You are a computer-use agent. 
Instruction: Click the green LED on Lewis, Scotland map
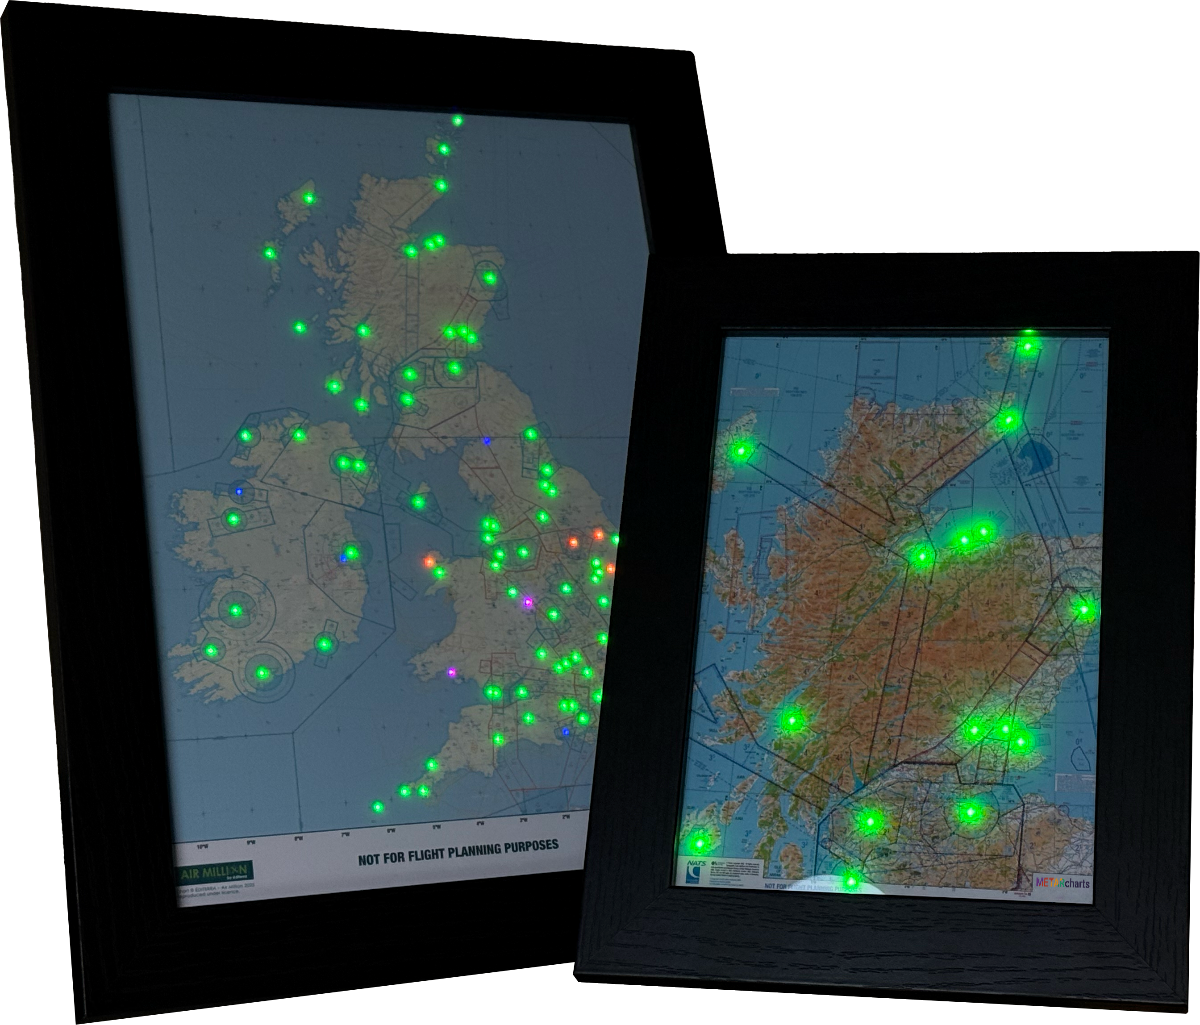741,452
